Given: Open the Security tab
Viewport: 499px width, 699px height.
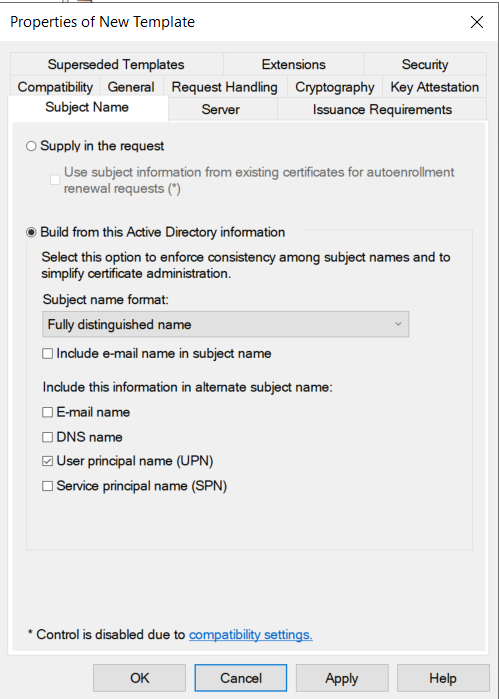Looking at the screenshot, I should click(x=425, y=64).
